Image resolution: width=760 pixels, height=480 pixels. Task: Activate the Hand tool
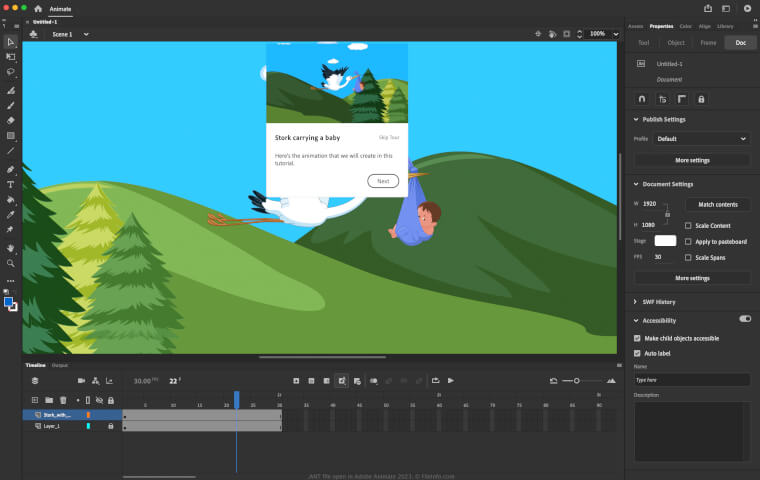[x=11, y=247]
